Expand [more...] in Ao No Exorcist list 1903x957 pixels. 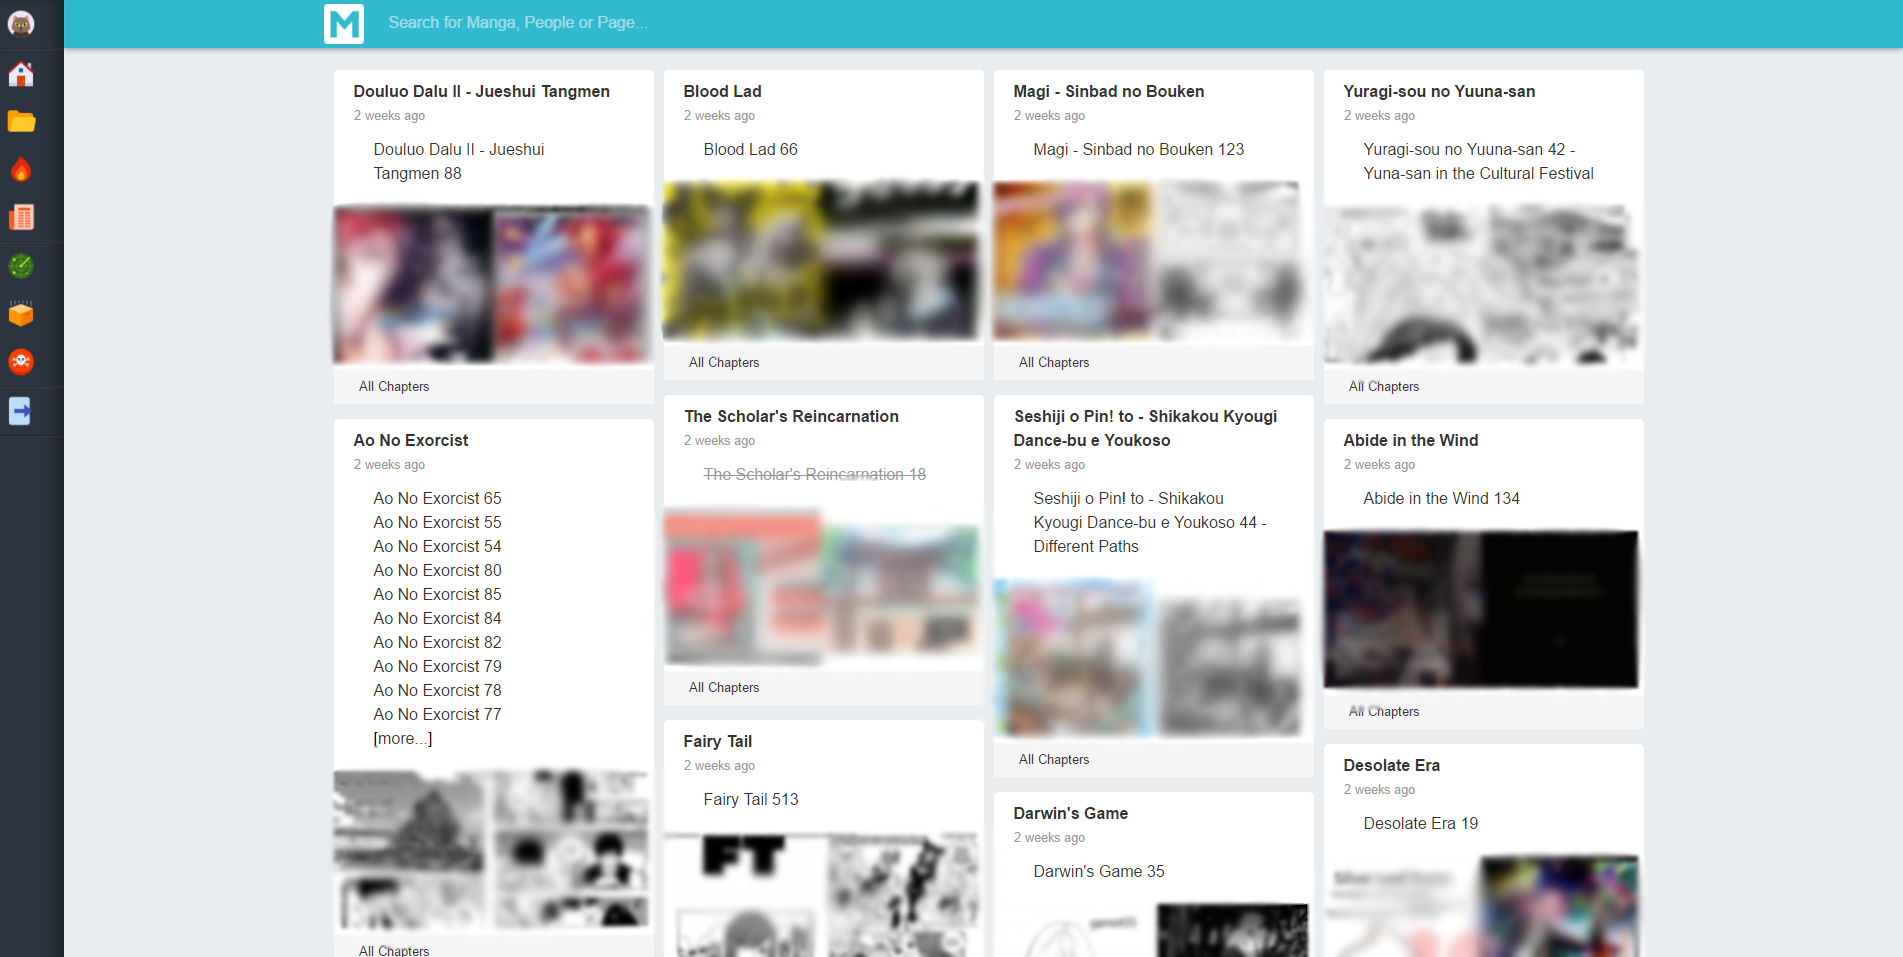click(402, 739)
